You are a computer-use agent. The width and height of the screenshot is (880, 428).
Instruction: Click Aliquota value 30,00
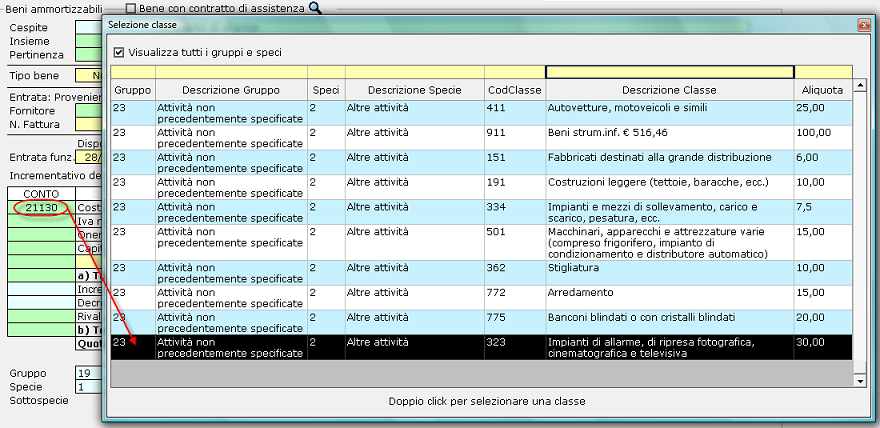(x=823, y=348)
